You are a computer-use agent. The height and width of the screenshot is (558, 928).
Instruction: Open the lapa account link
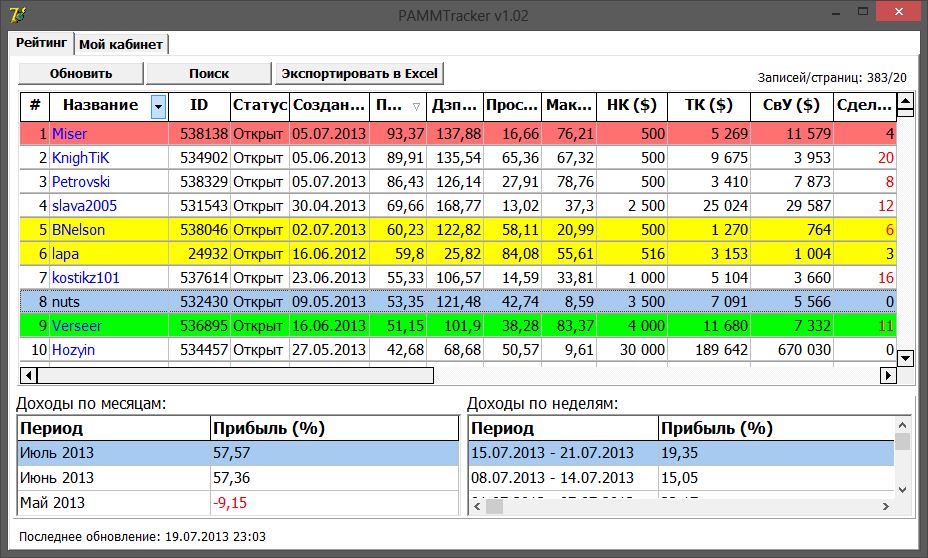click(65, 254)
